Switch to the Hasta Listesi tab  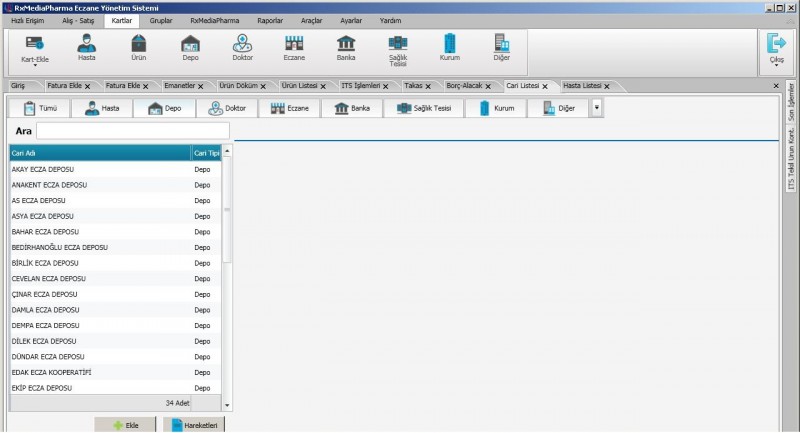587,86
